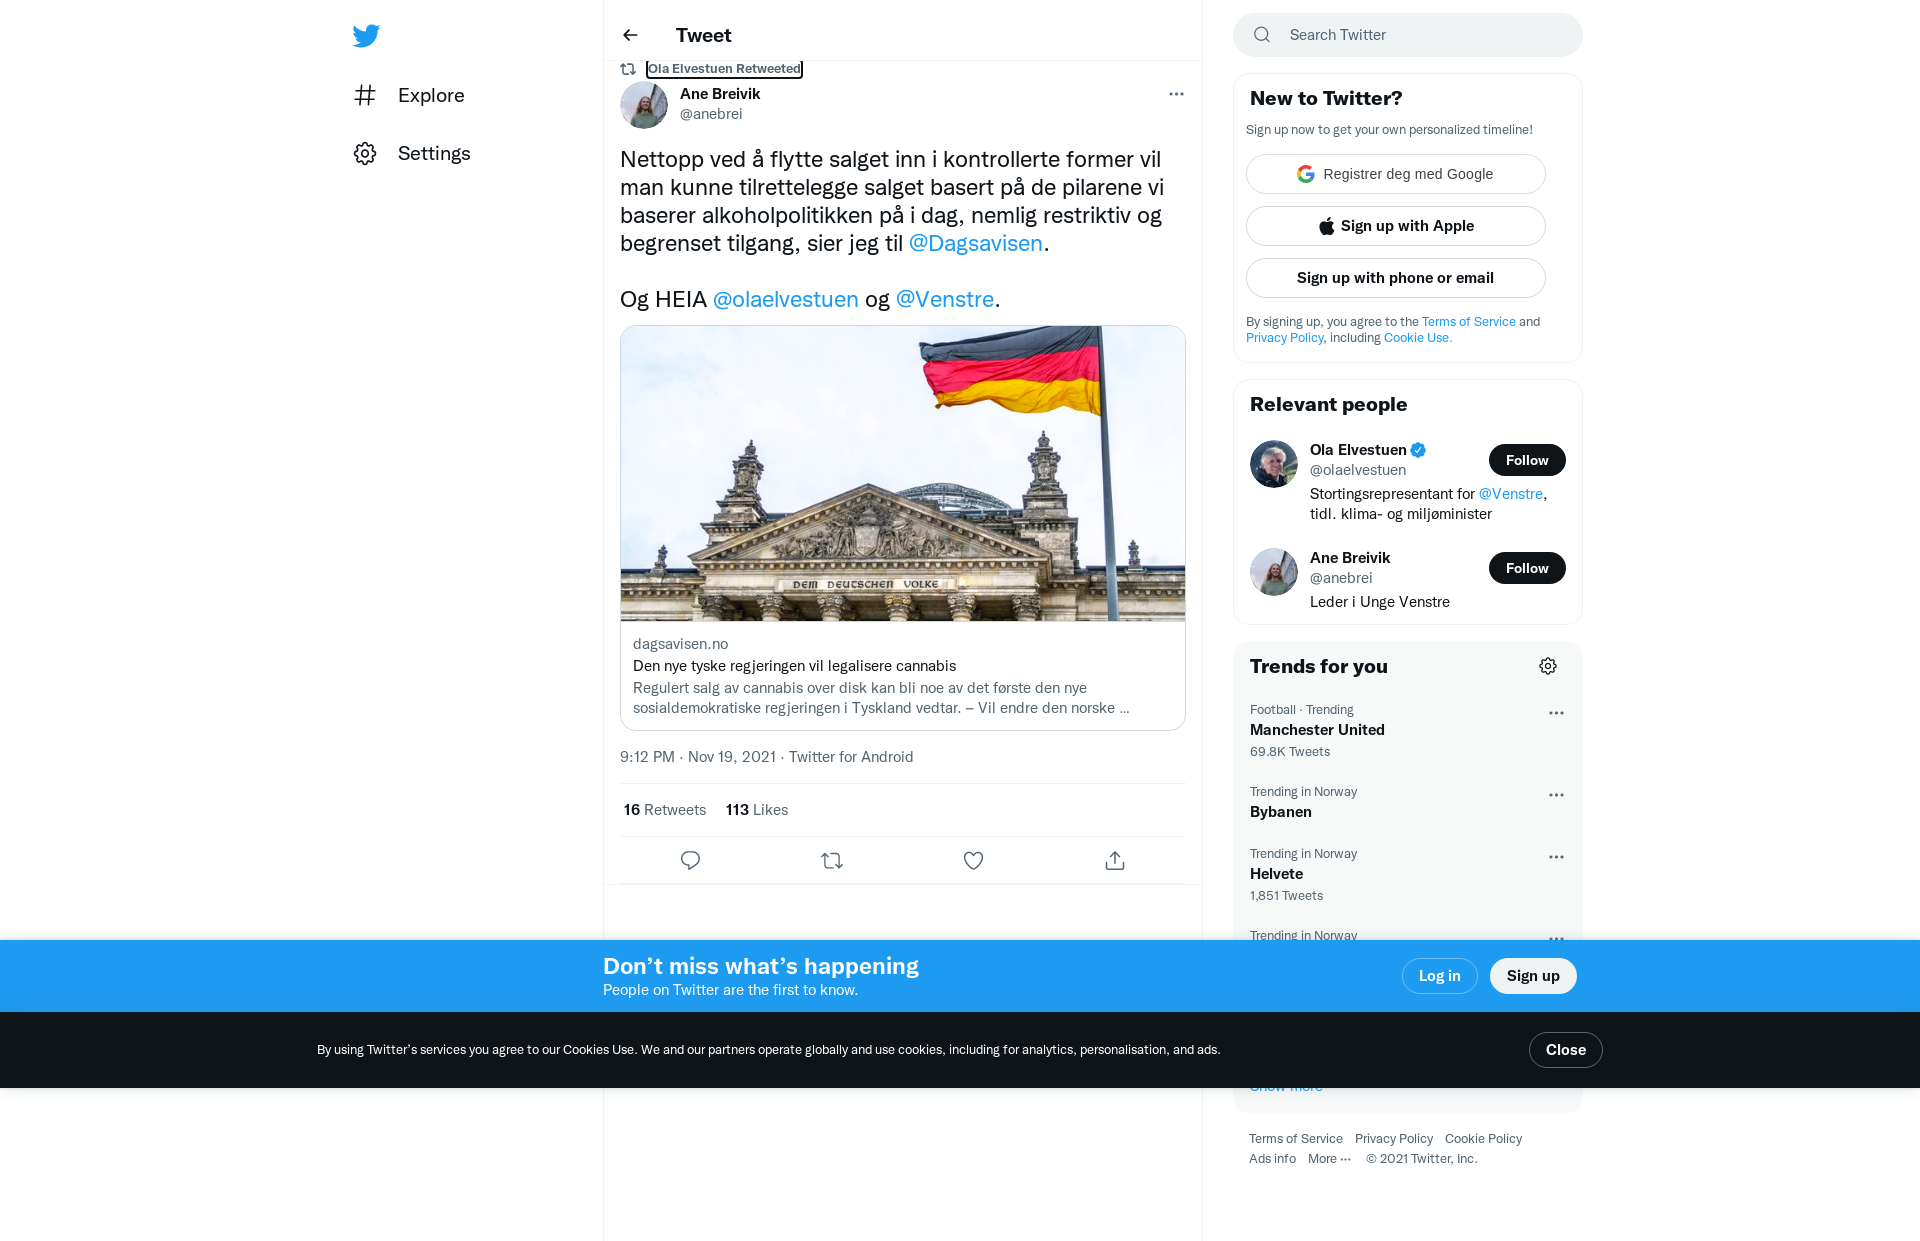The image size is (1920, 1241).
Task: Like the tweet with the heart icon
Action: point(973,860)
